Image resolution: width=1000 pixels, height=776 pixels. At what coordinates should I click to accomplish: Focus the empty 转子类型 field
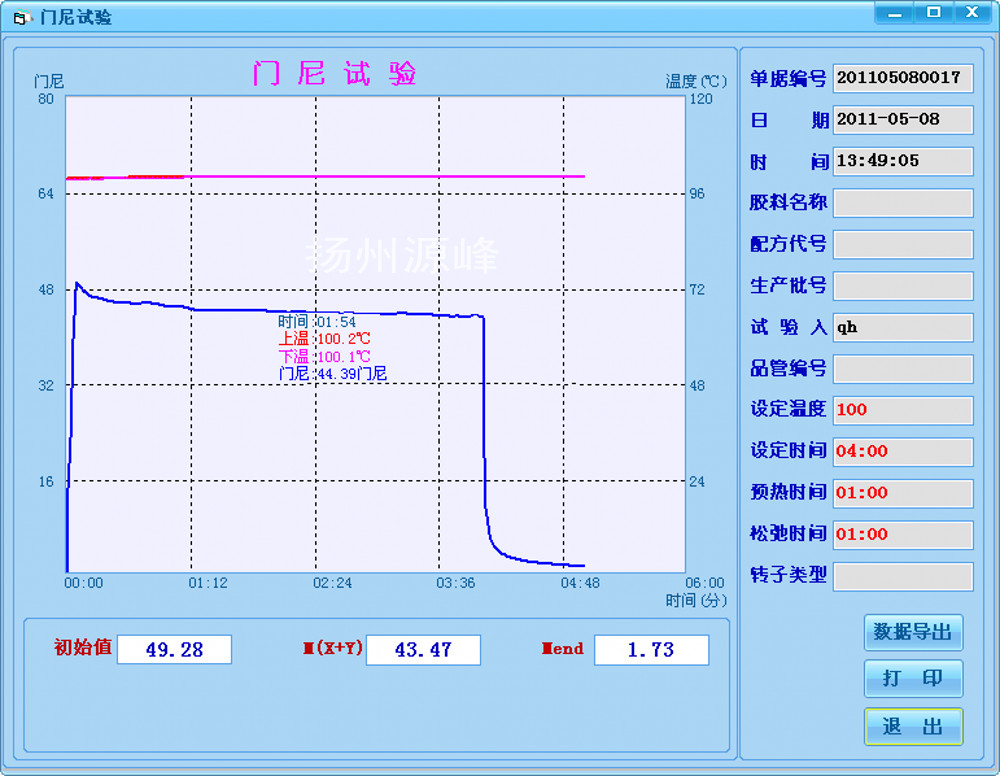click(903, 576)
